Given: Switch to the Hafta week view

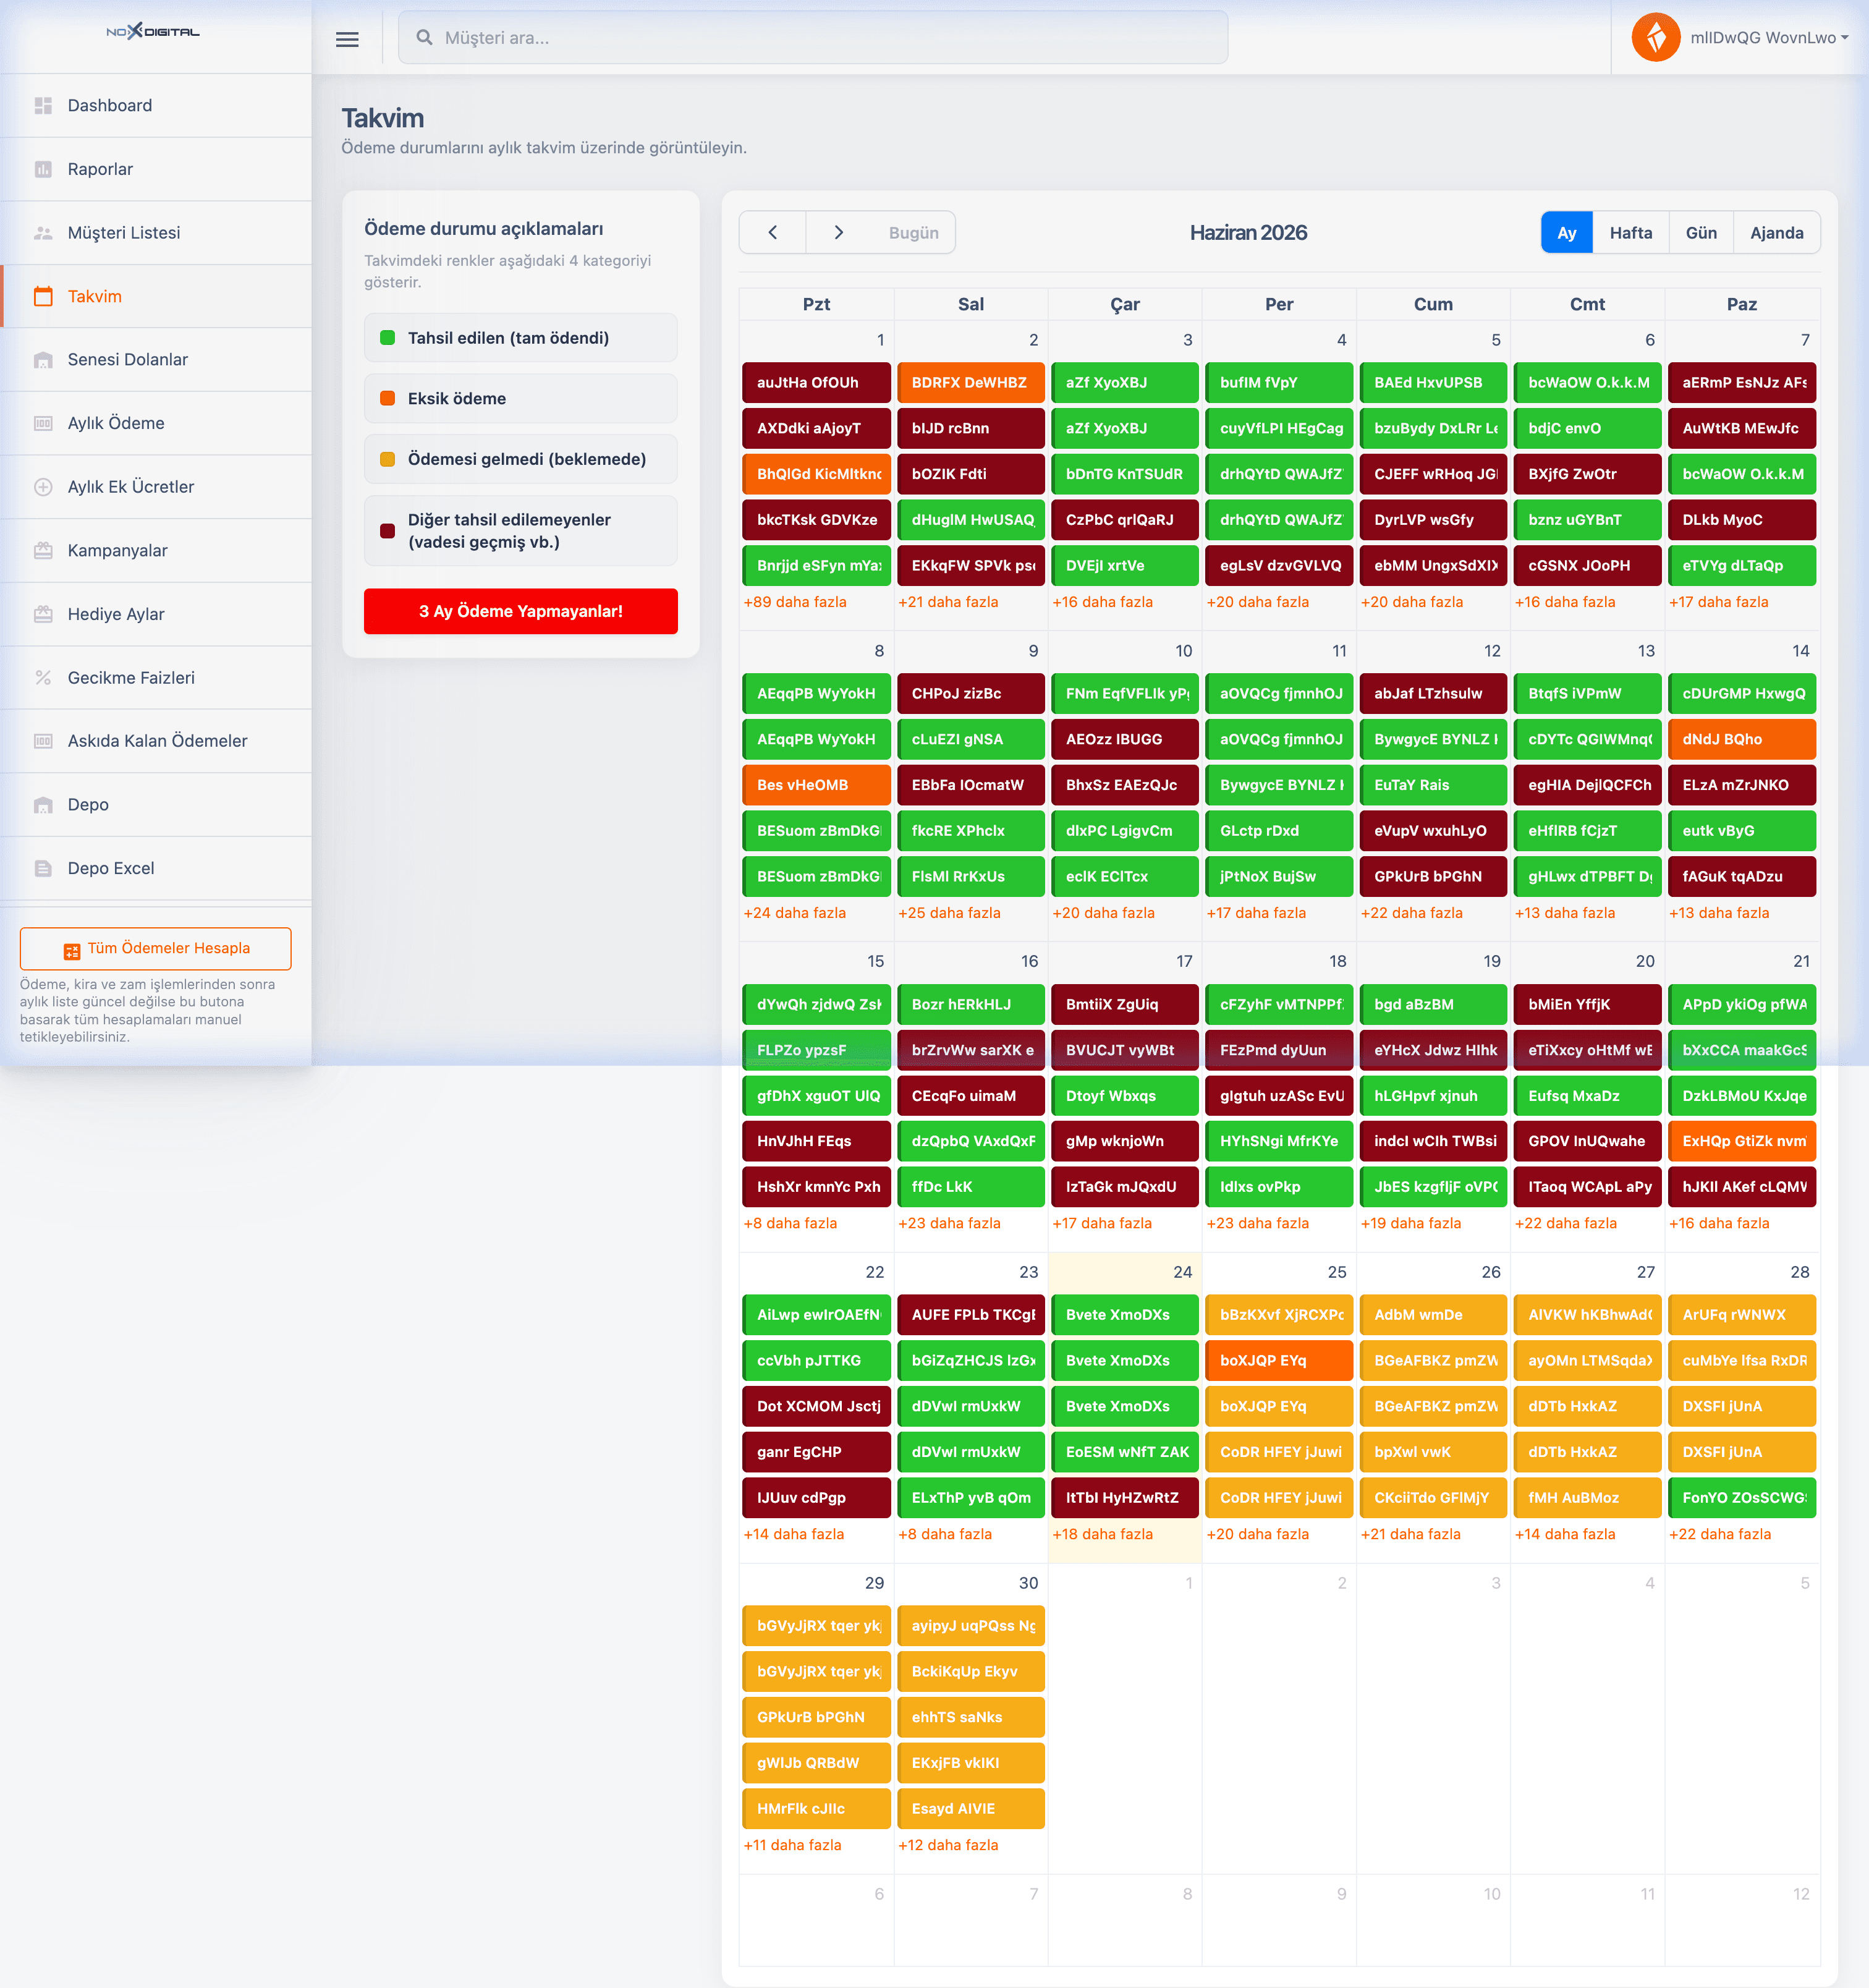Looking at the screenshot, I should pos(1631,232).
